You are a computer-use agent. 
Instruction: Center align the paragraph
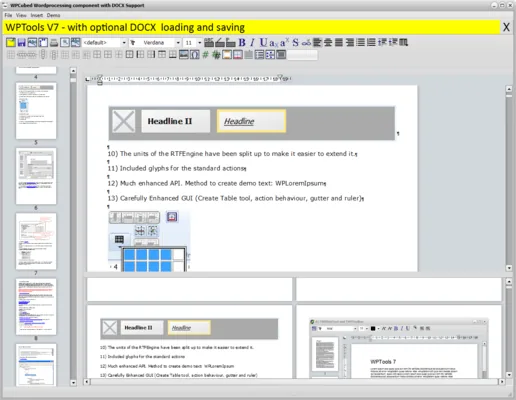[328, 43]
